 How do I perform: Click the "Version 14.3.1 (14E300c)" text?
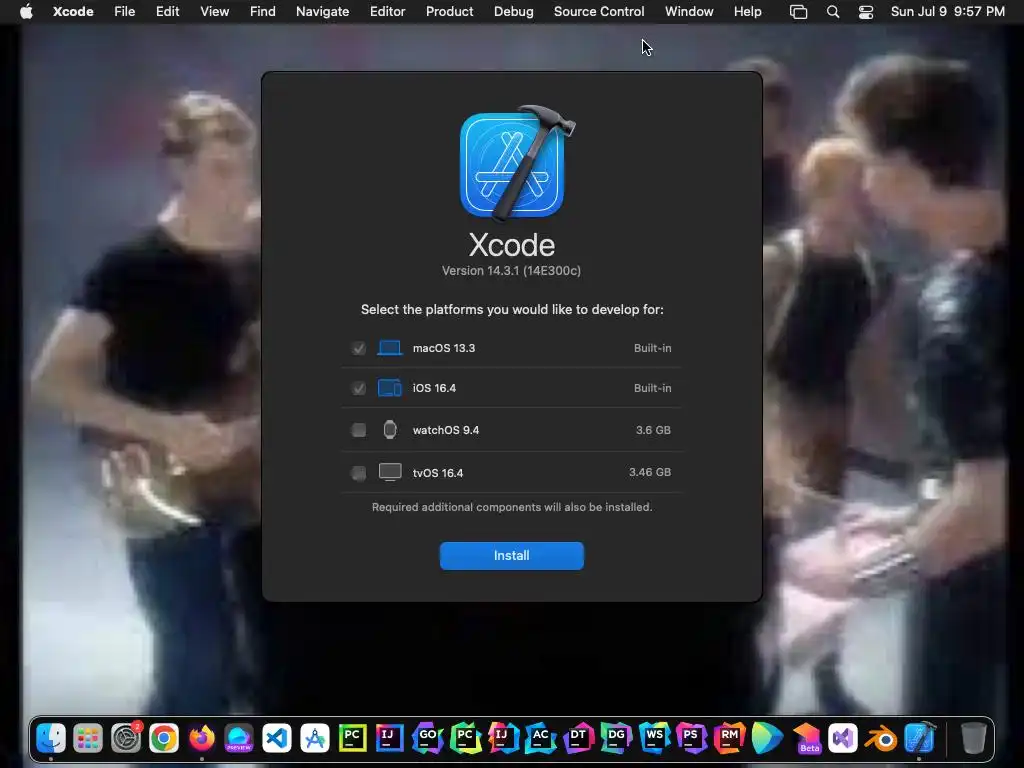[511, 270]
